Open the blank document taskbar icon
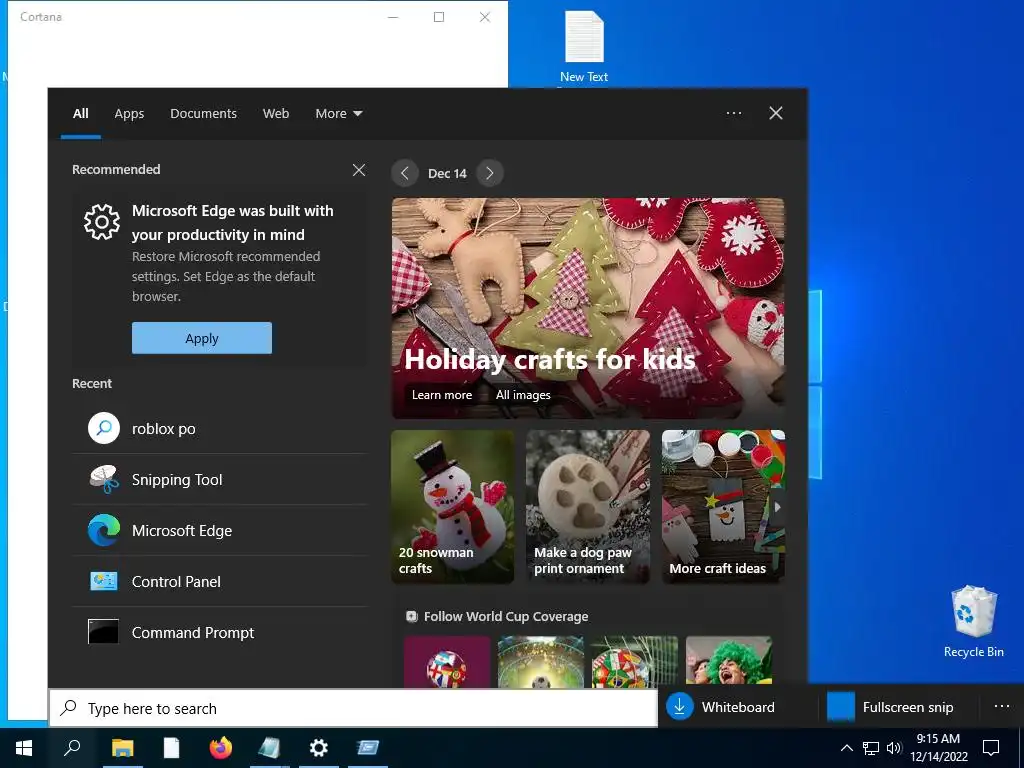Viewport: 1024px width, 768px height. click(x=171, y=748)
